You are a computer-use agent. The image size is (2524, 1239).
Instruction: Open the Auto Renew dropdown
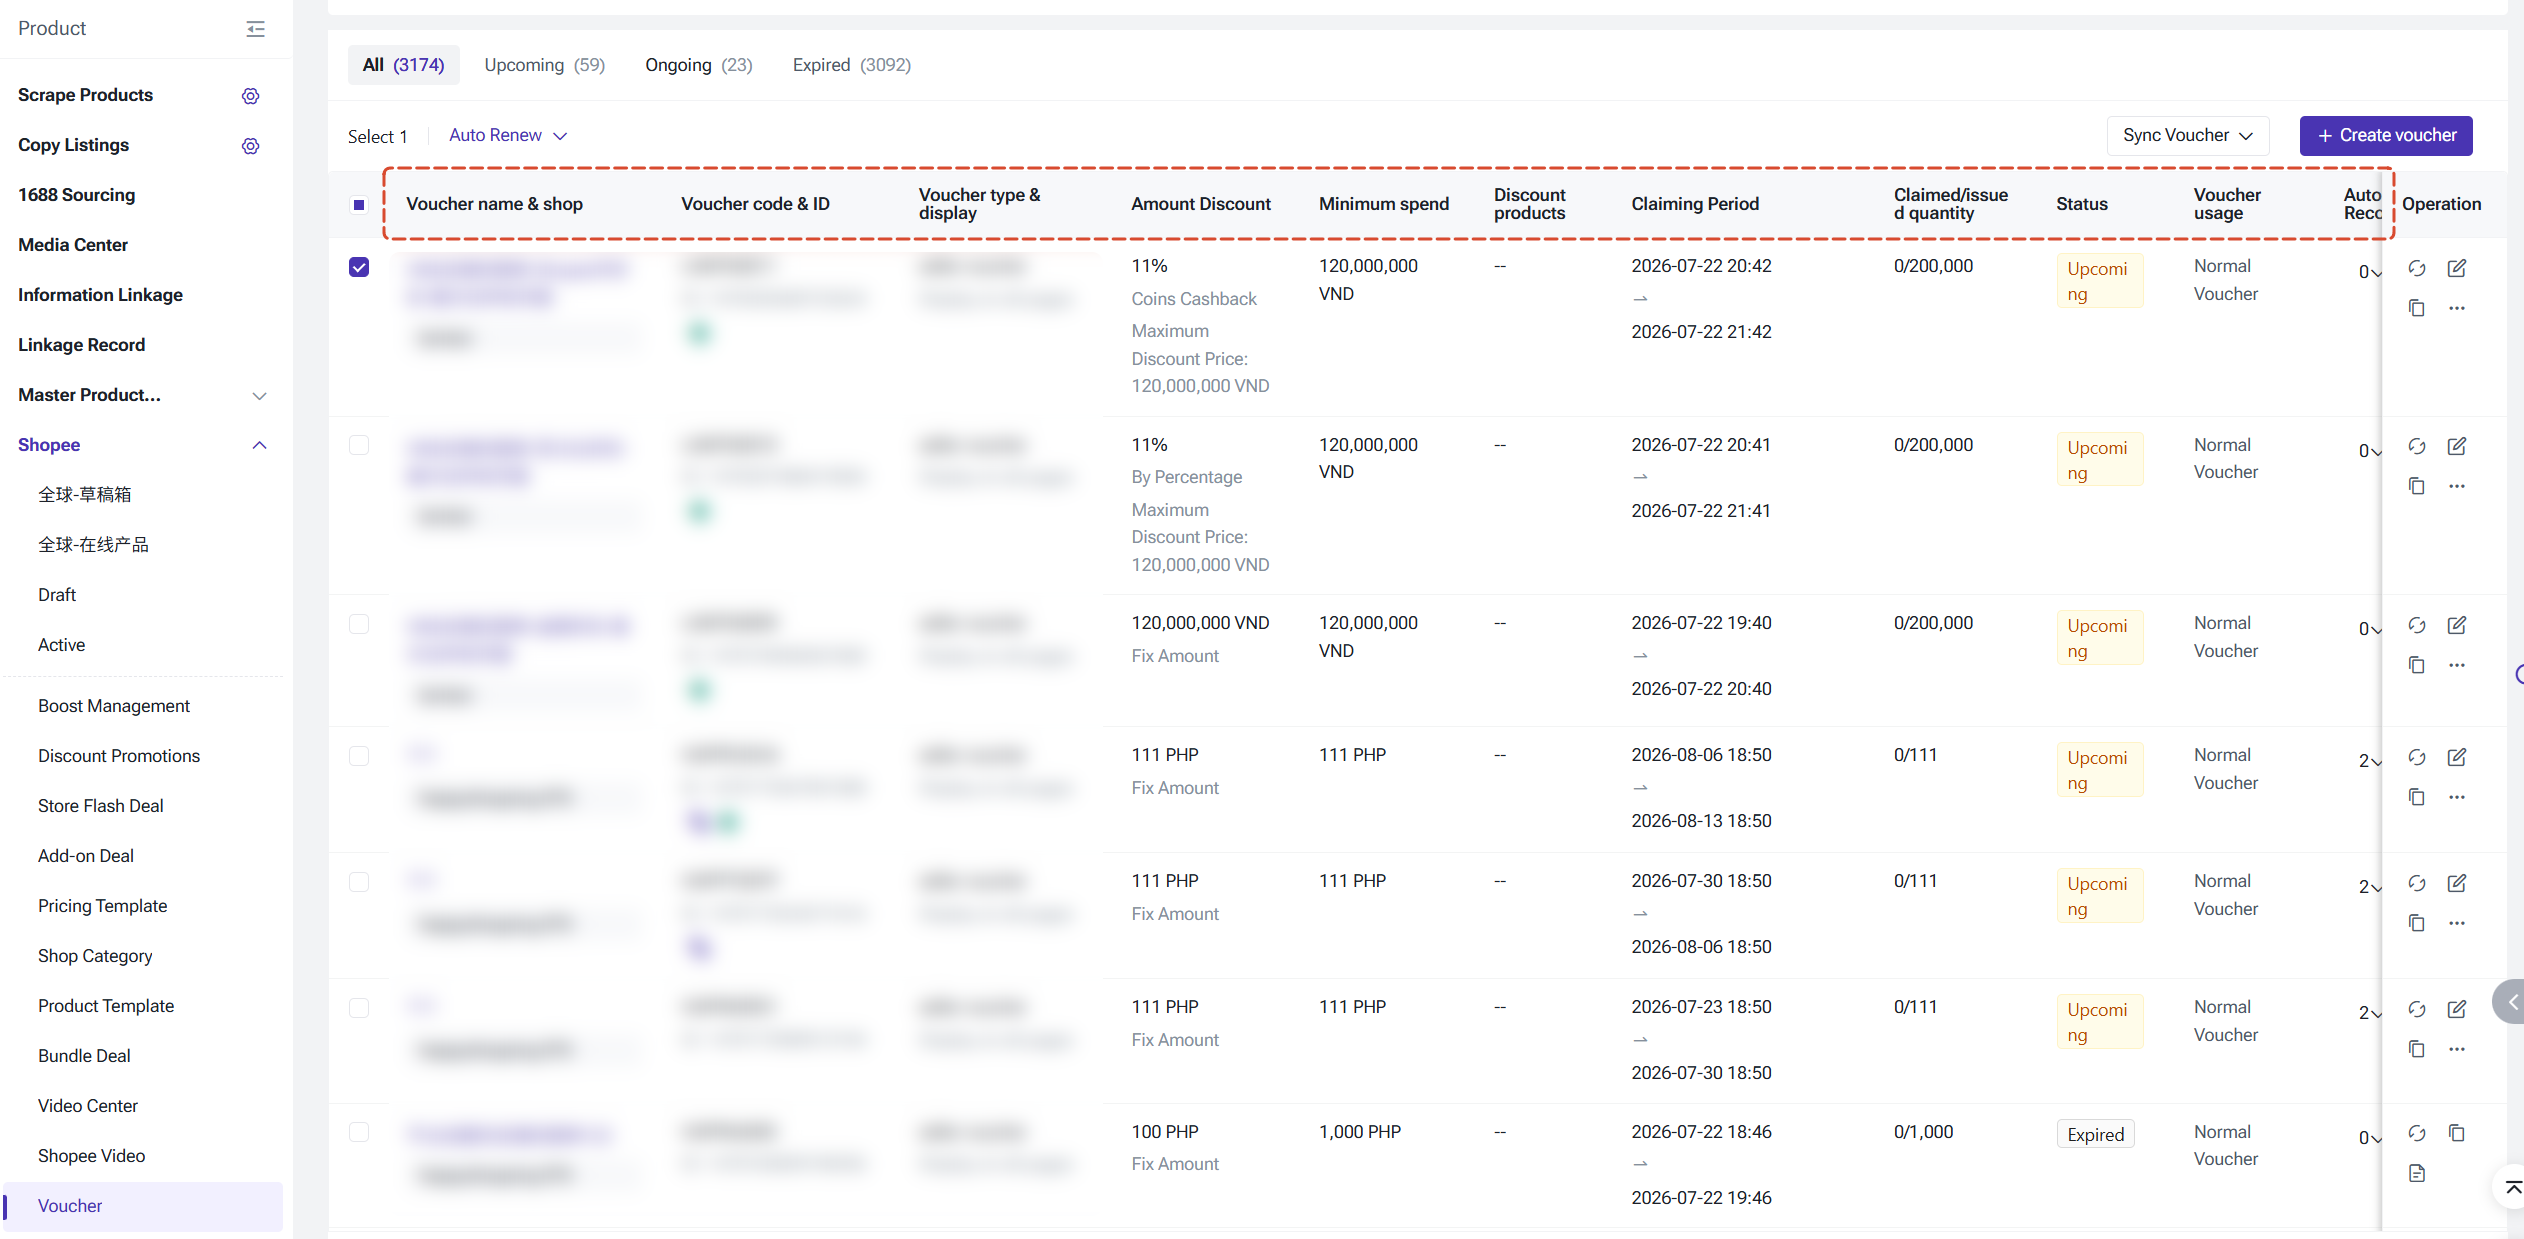point(508,135)
